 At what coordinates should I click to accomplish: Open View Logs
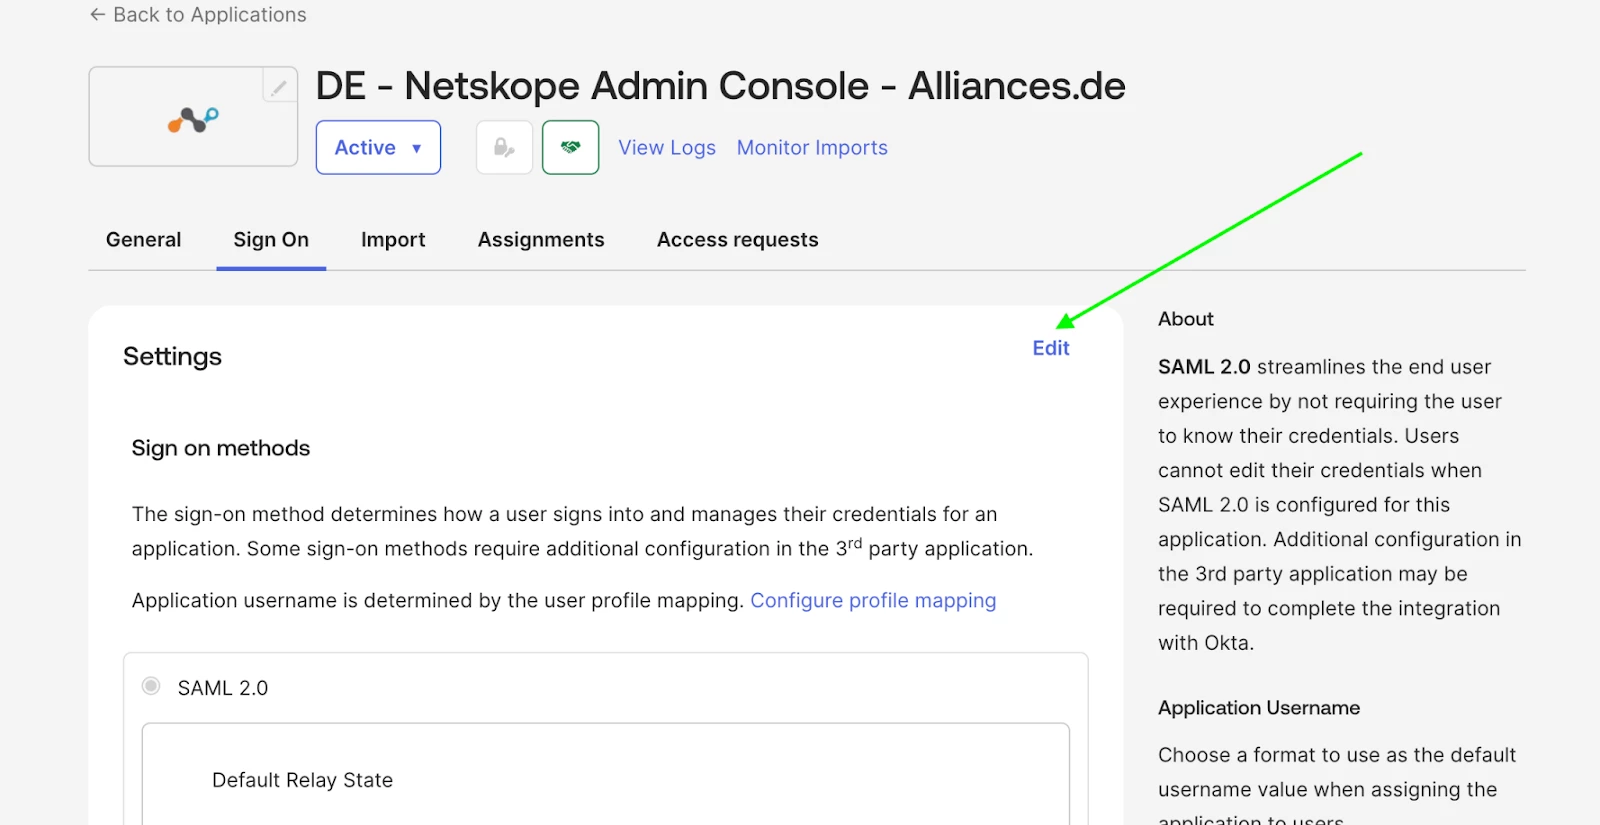(667, 147)
